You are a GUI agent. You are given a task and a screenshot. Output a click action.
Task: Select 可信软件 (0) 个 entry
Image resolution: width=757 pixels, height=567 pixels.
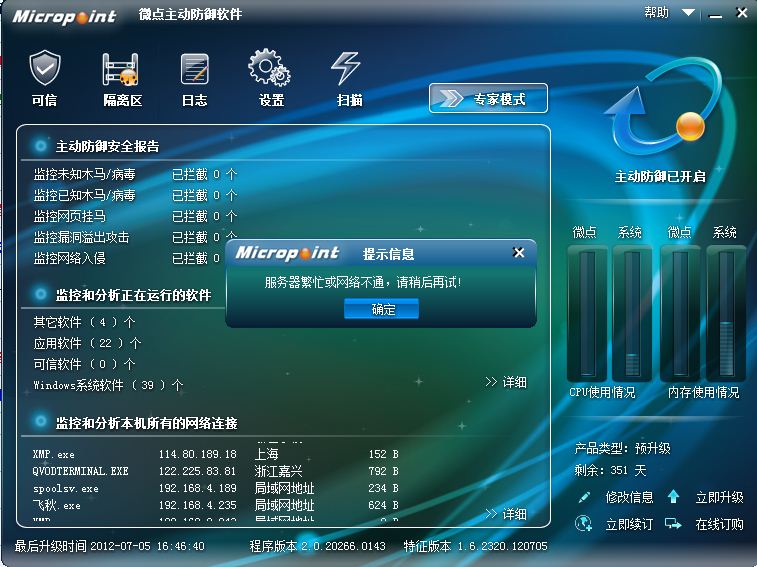pyautogui.click(x=84, y=364)
